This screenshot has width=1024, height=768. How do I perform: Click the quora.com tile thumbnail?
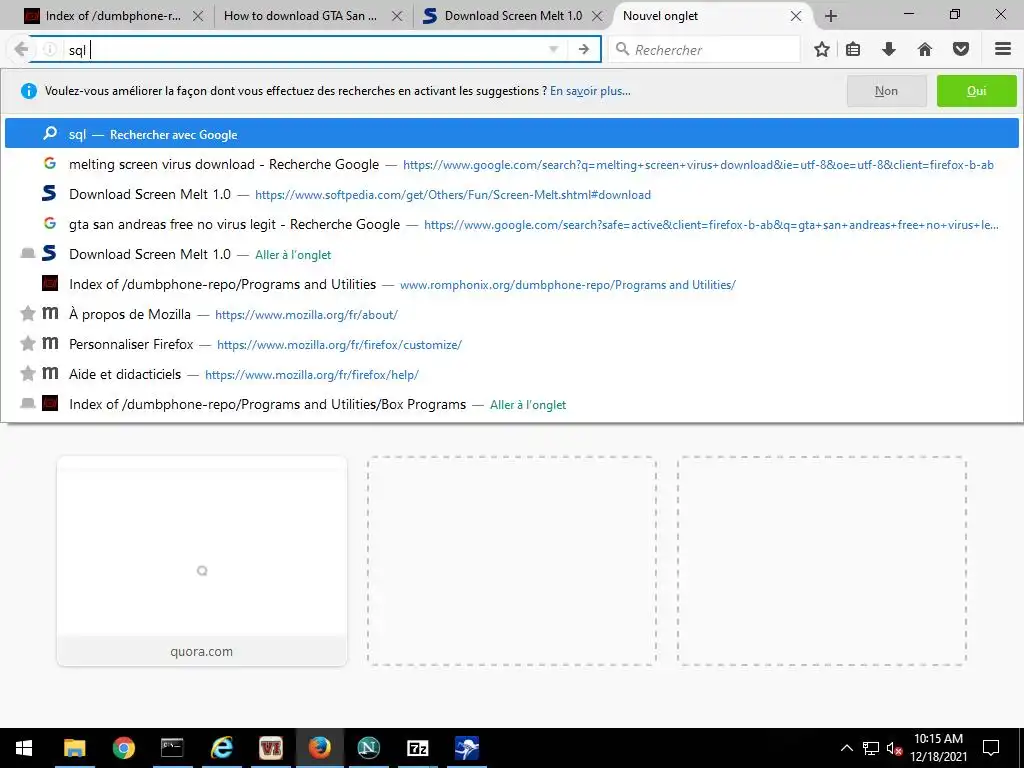tap(202, 561)
